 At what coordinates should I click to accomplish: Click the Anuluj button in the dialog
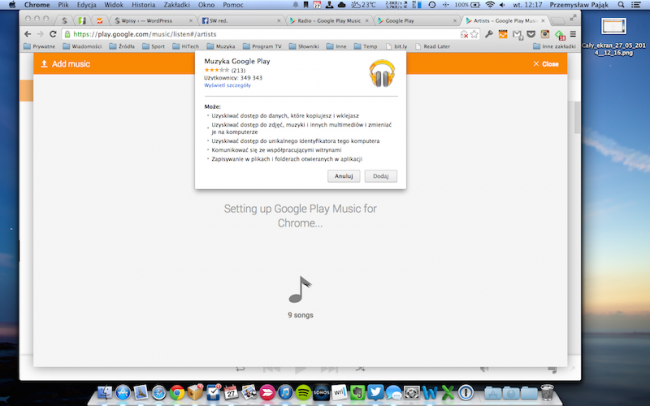tap(344, 176)
